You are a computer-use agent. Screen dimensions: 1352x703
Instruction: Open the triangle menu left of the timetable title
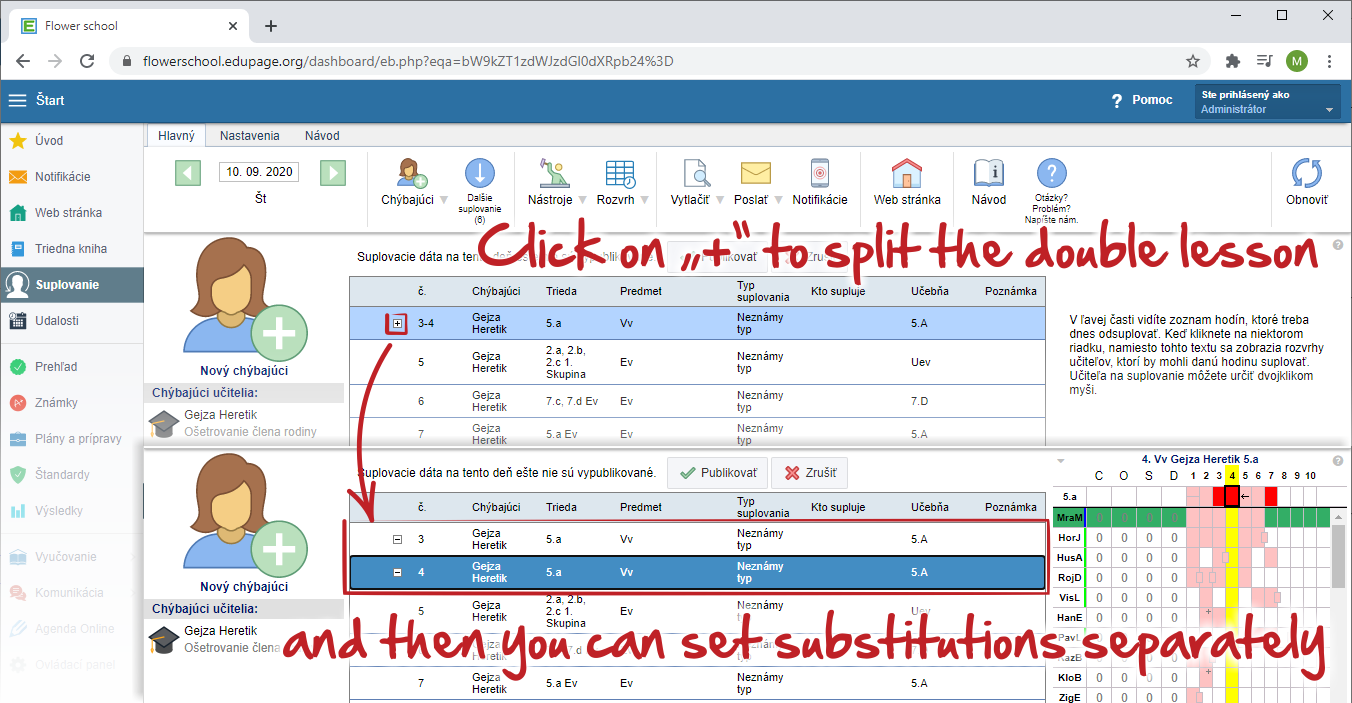pos(1061,461)
